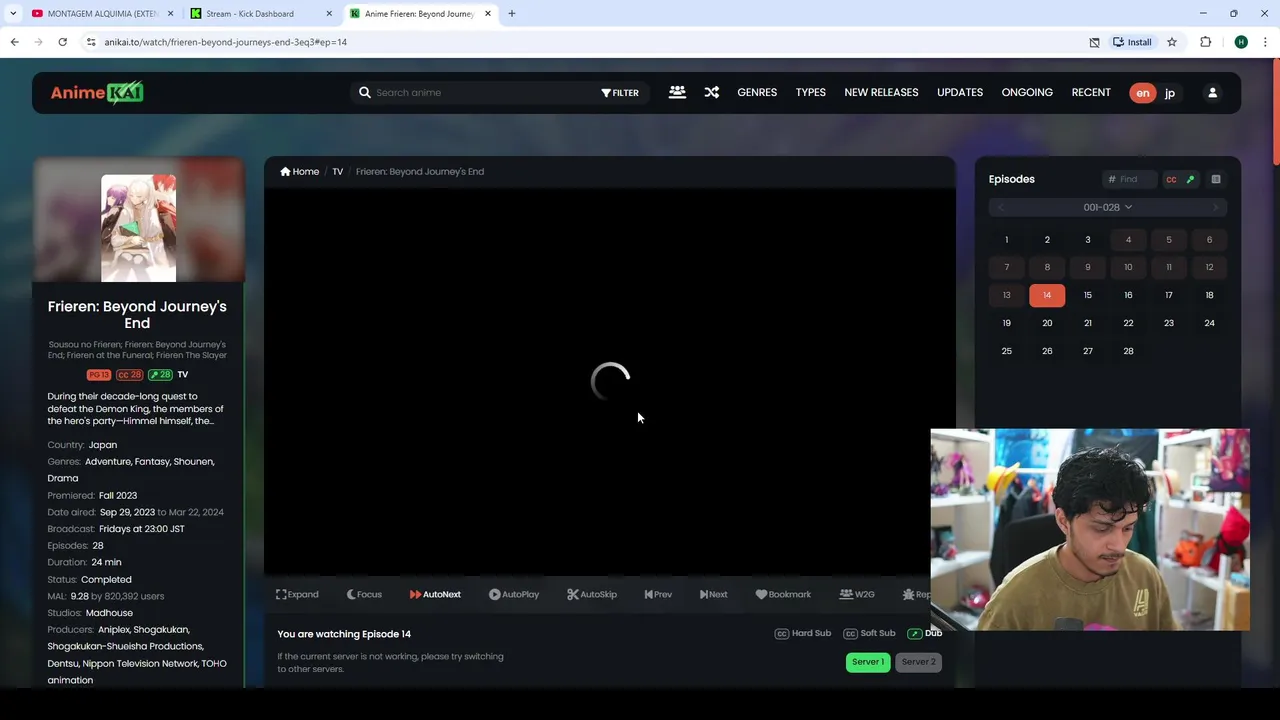1280x720 pixels.
Task: Click the AnimeKAI site logo
Action: coord(97,93)
